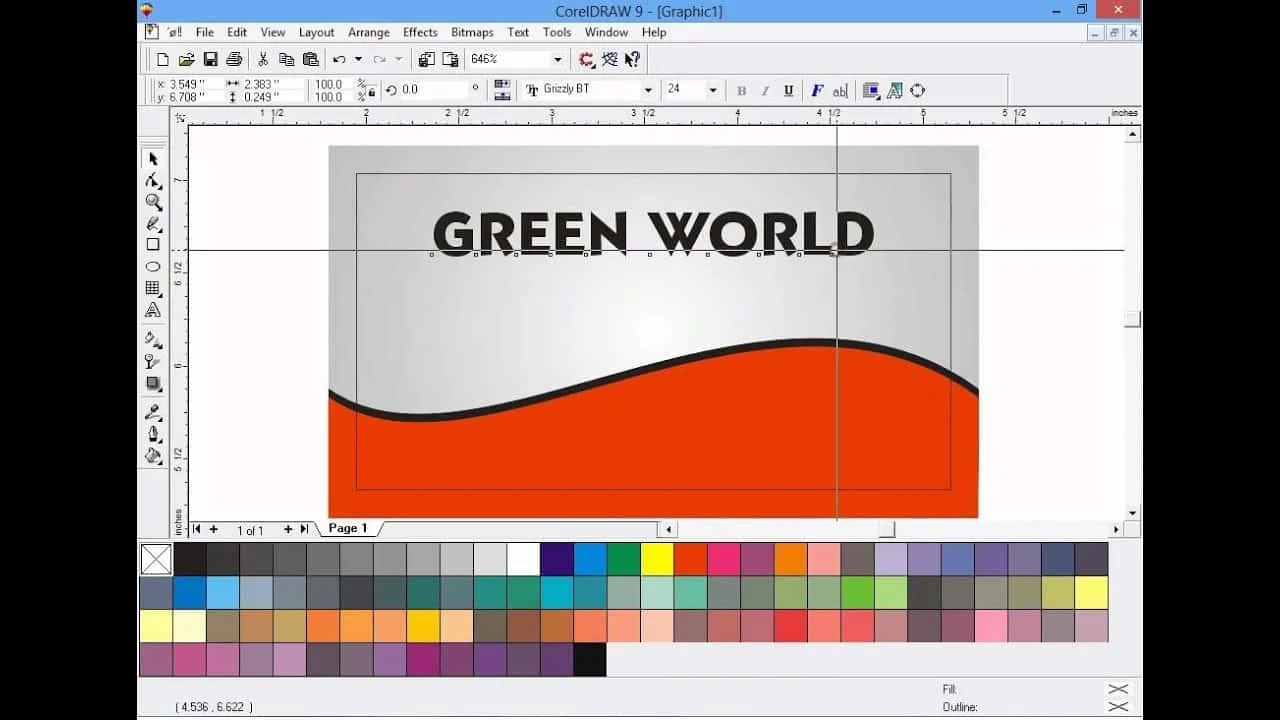Screen dimensions: 1280x720
Task: Create a new document
Action: pos(163,60)
